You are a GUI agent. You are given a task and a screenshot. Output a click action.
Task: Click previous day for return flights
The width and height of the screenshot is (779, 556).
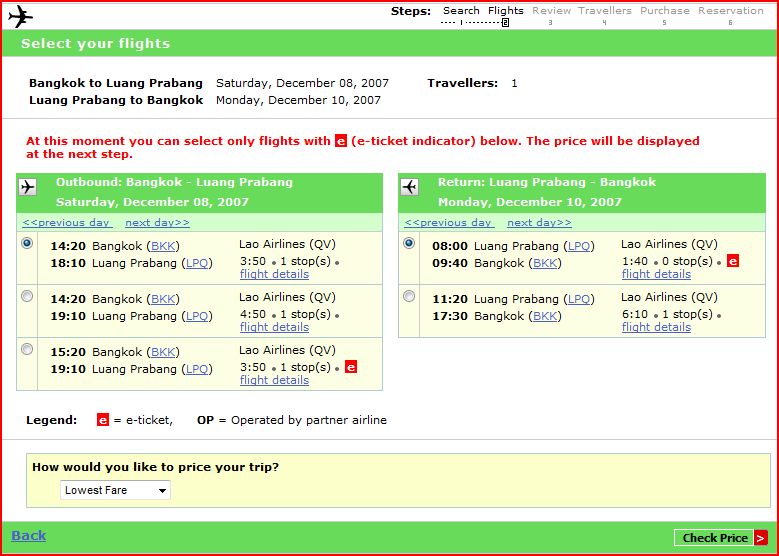(x=449, y=223)
